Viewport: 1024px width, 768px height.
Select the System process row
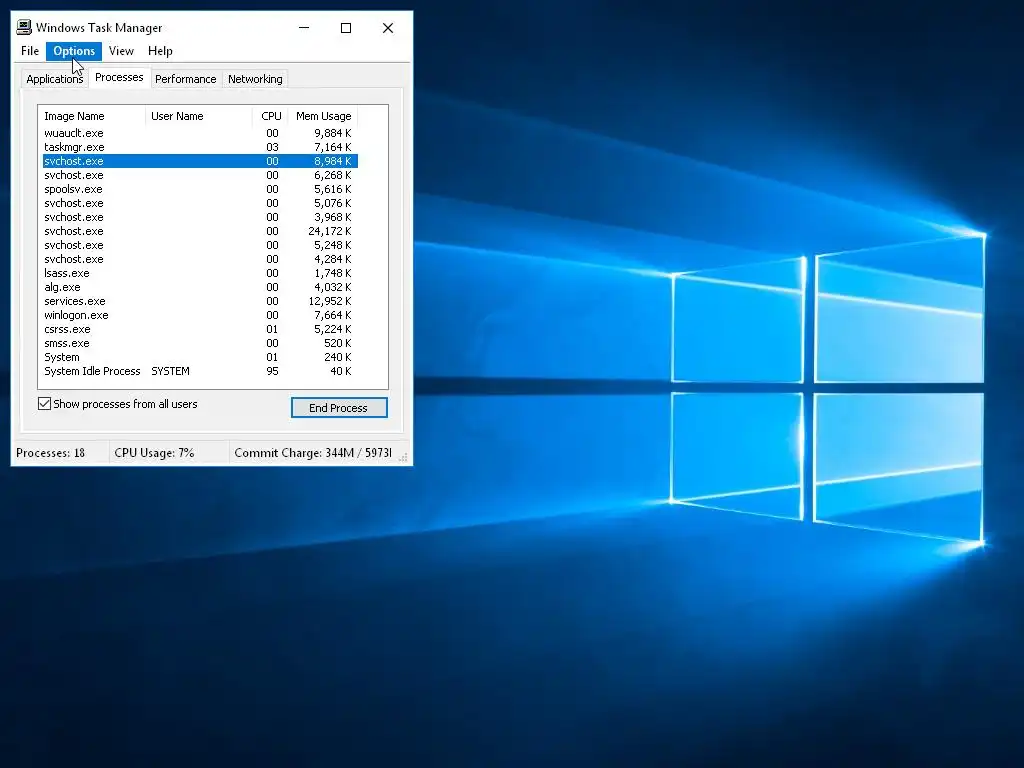[x=198, y=357]
